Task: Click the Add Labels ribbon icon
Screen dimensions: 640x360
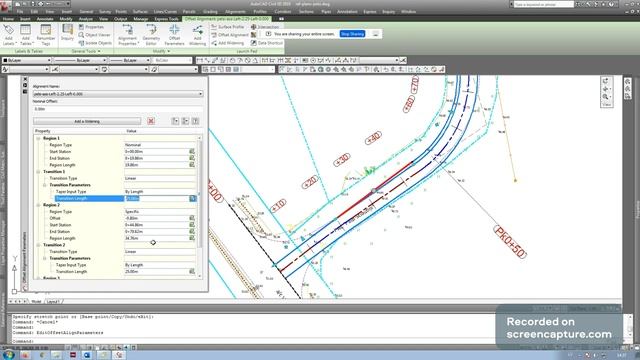Action: point(9,34)
